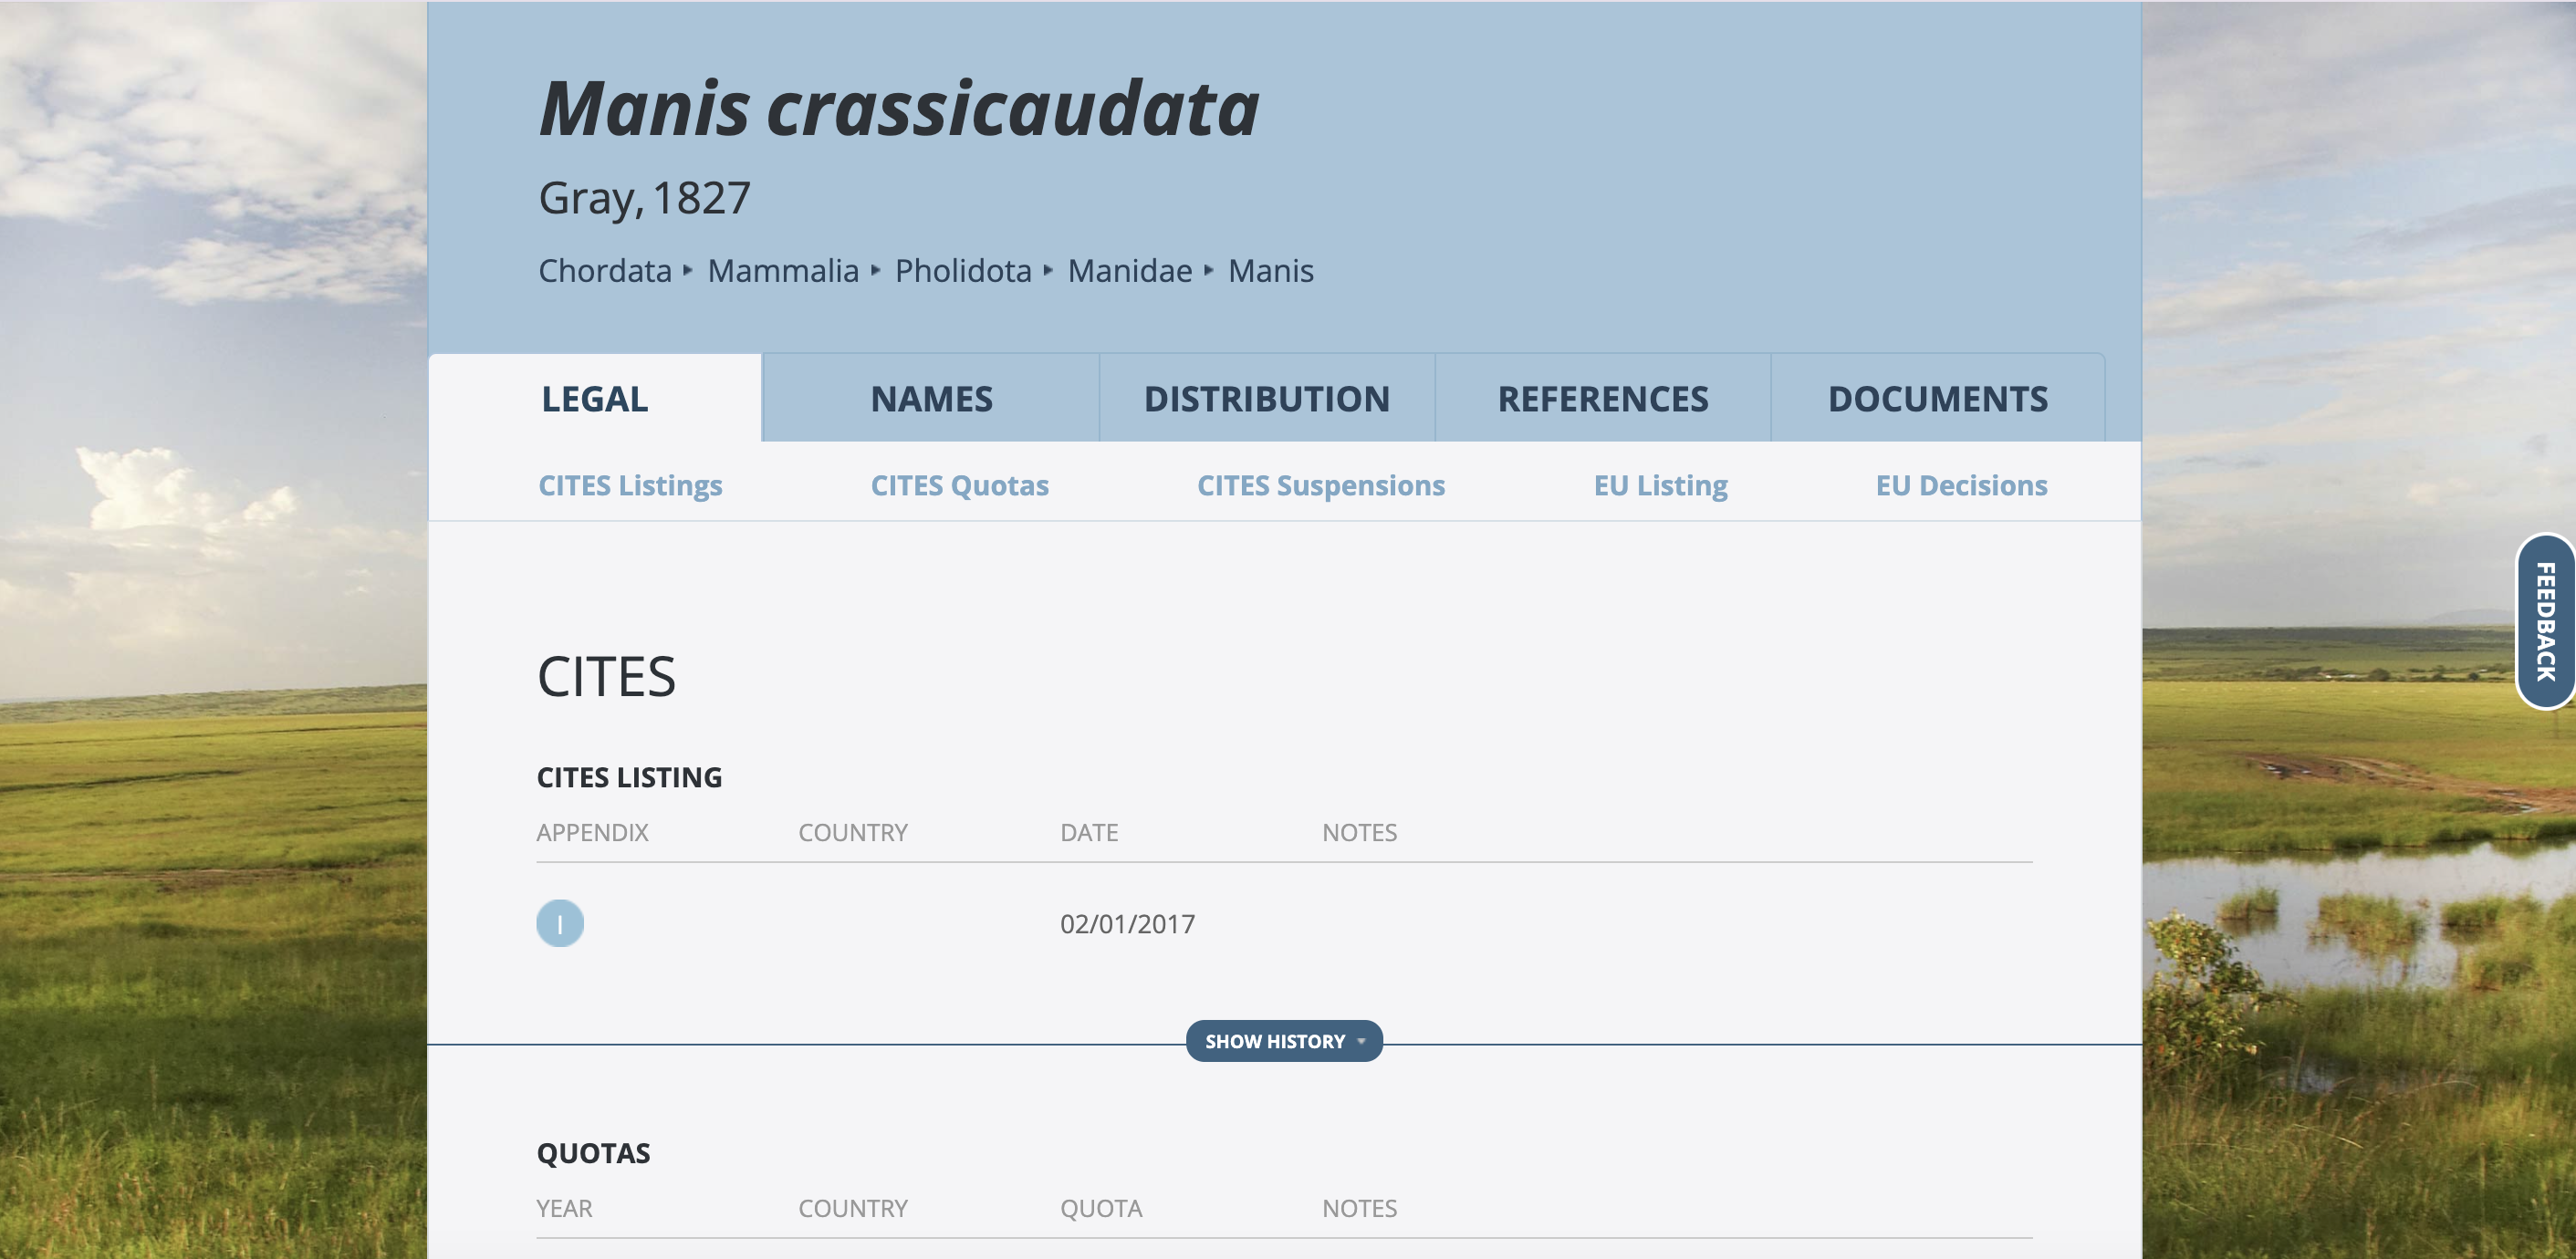Click the Chordata breadcrumb
2576x1259 pixels.
point(605,271)
